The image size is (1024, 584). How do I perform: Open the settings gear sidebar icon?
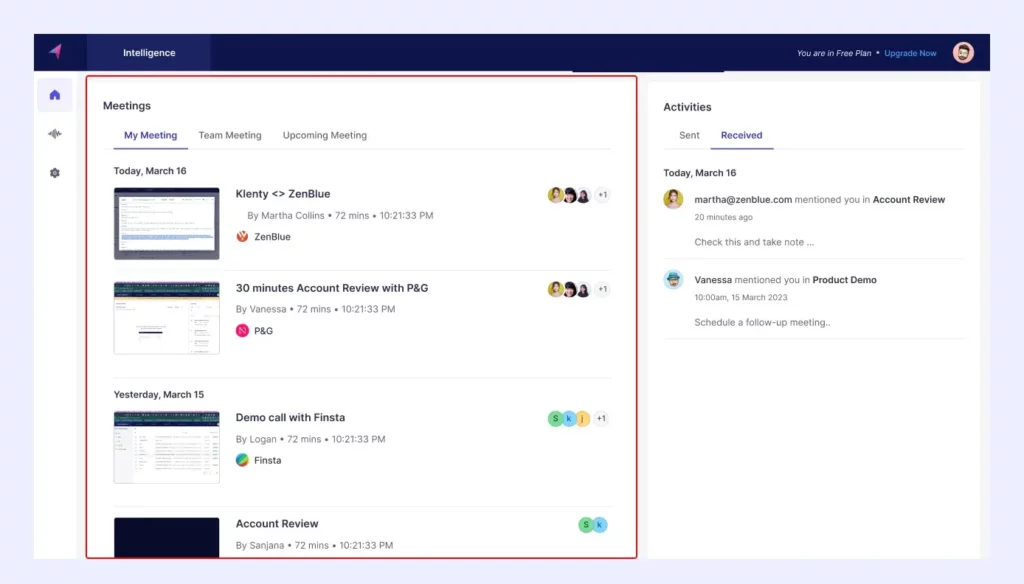coord(55,173)
